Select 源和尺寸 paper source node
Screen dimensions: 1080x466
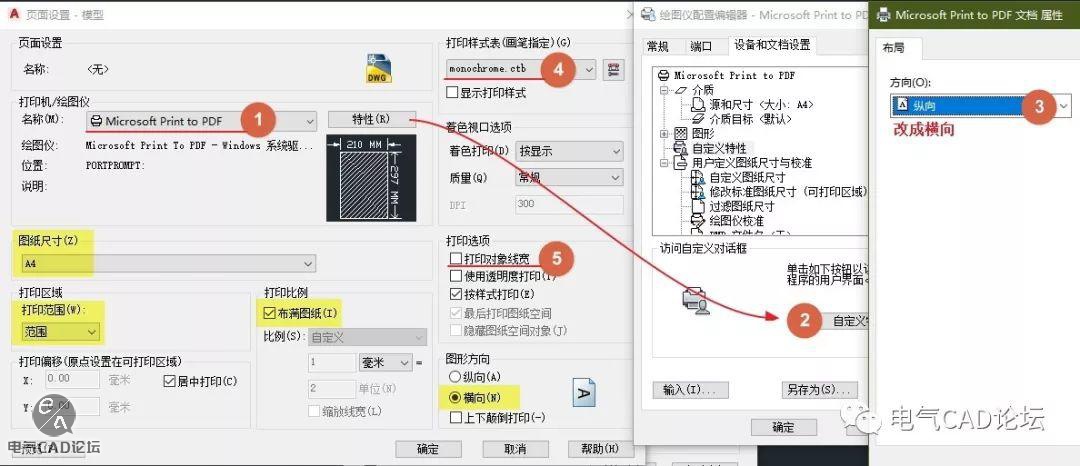click(748, 103)
